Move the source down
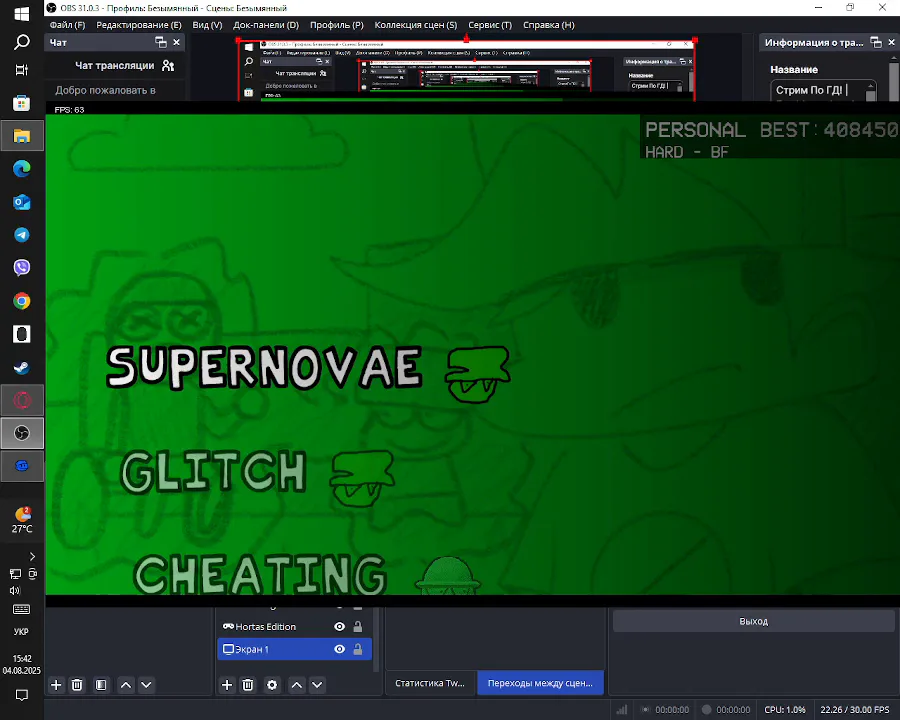The image size is (900, 720). pyautogui.click(x=317, y=685)
